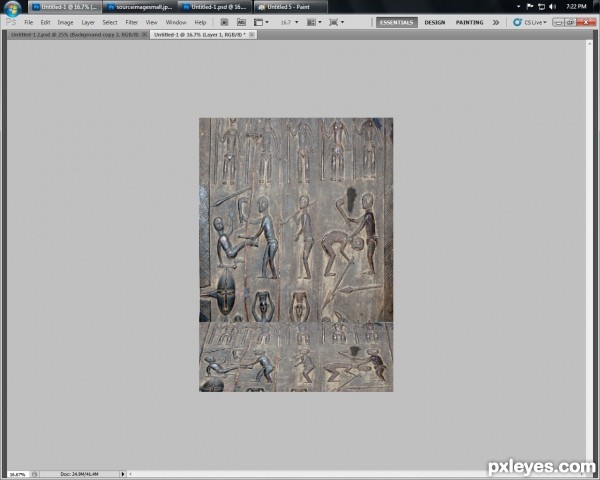Click horizontal scrollbar left arrow
This screenshot has height=480, width=600.
click(x=130, y=474)
